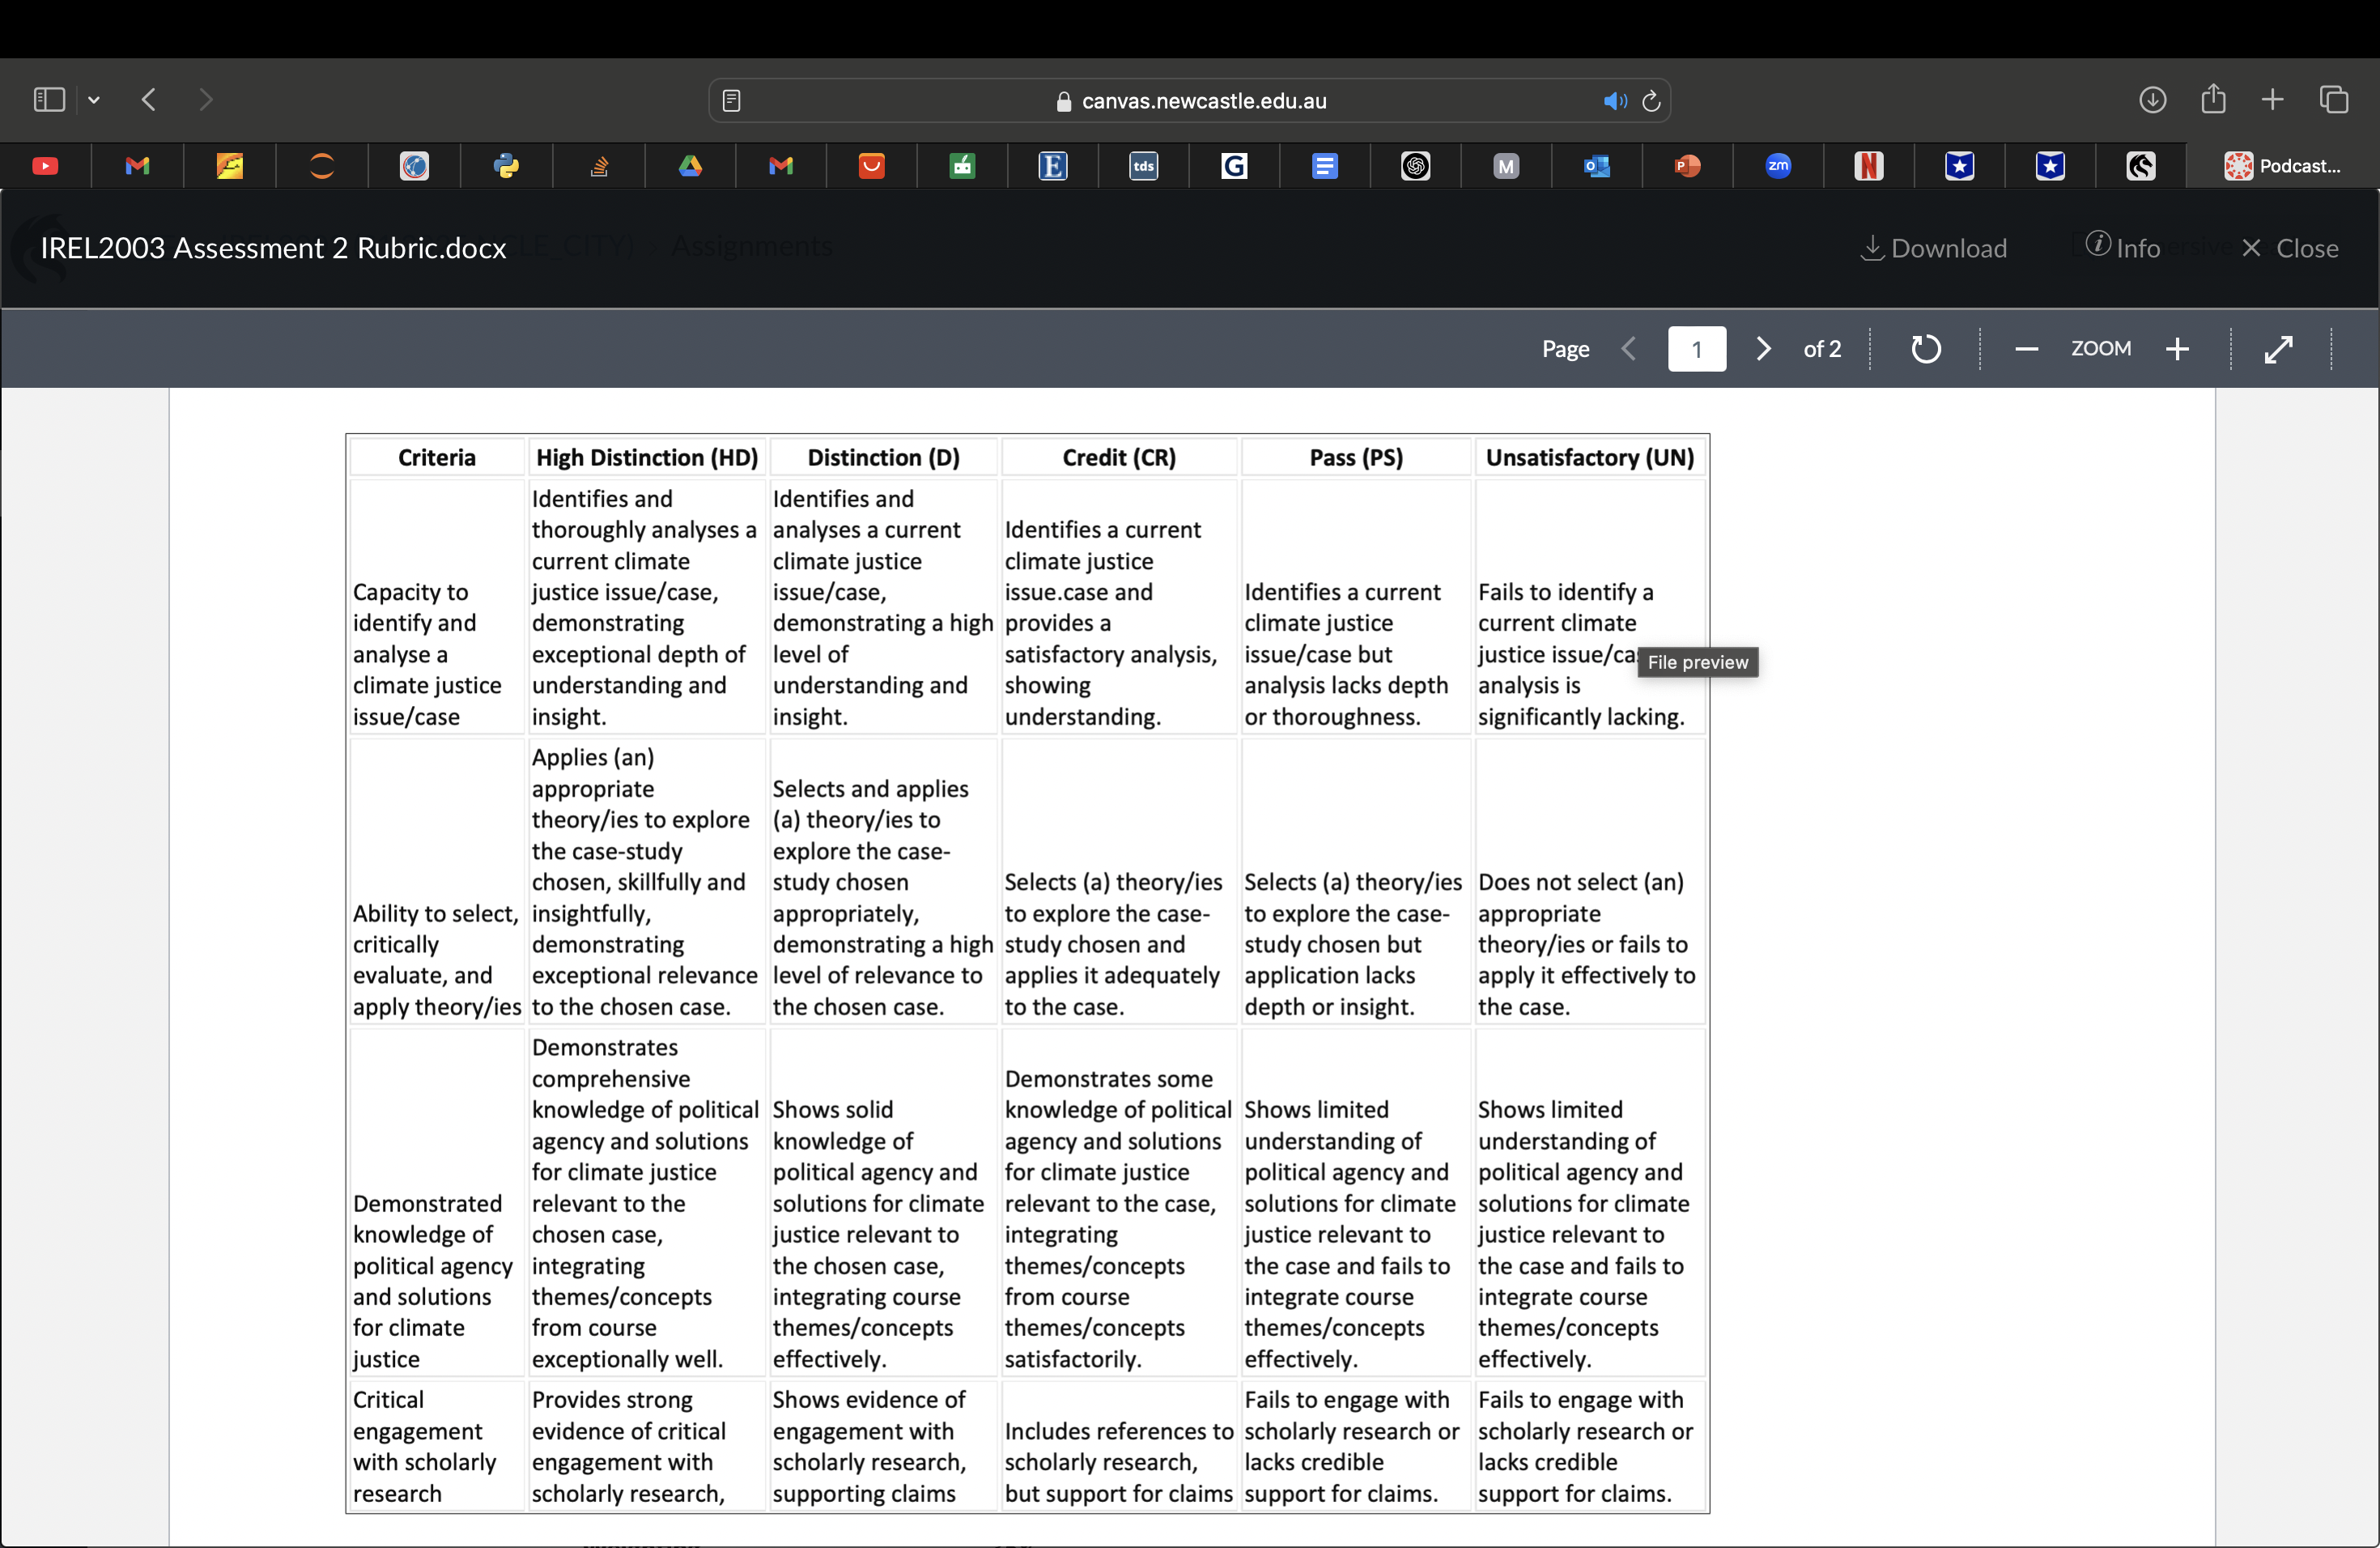Screen dimensions: 2380x1548
Task: Open the Google Drive bookmark
Action: pyautogui.click(x=690, y=166)
